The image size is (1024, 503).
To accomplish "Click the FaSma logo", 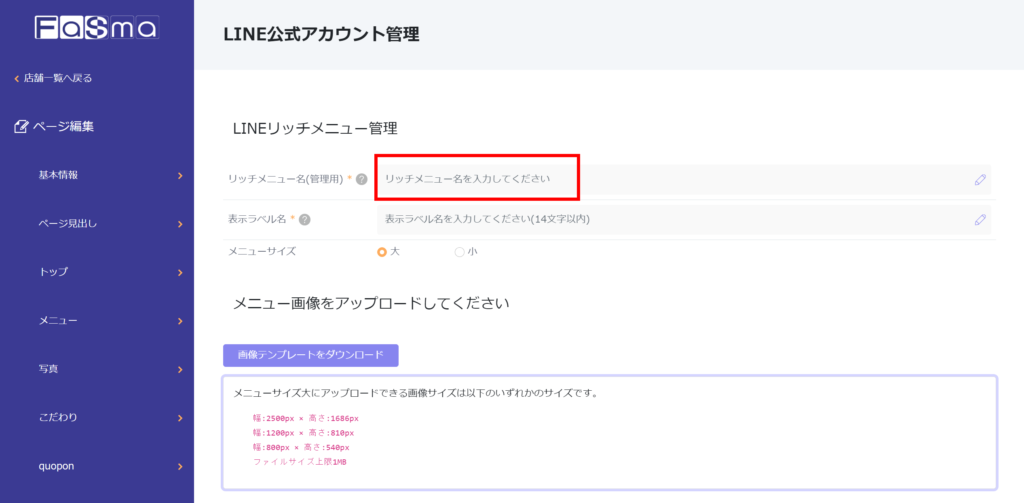I will (96, 27).
